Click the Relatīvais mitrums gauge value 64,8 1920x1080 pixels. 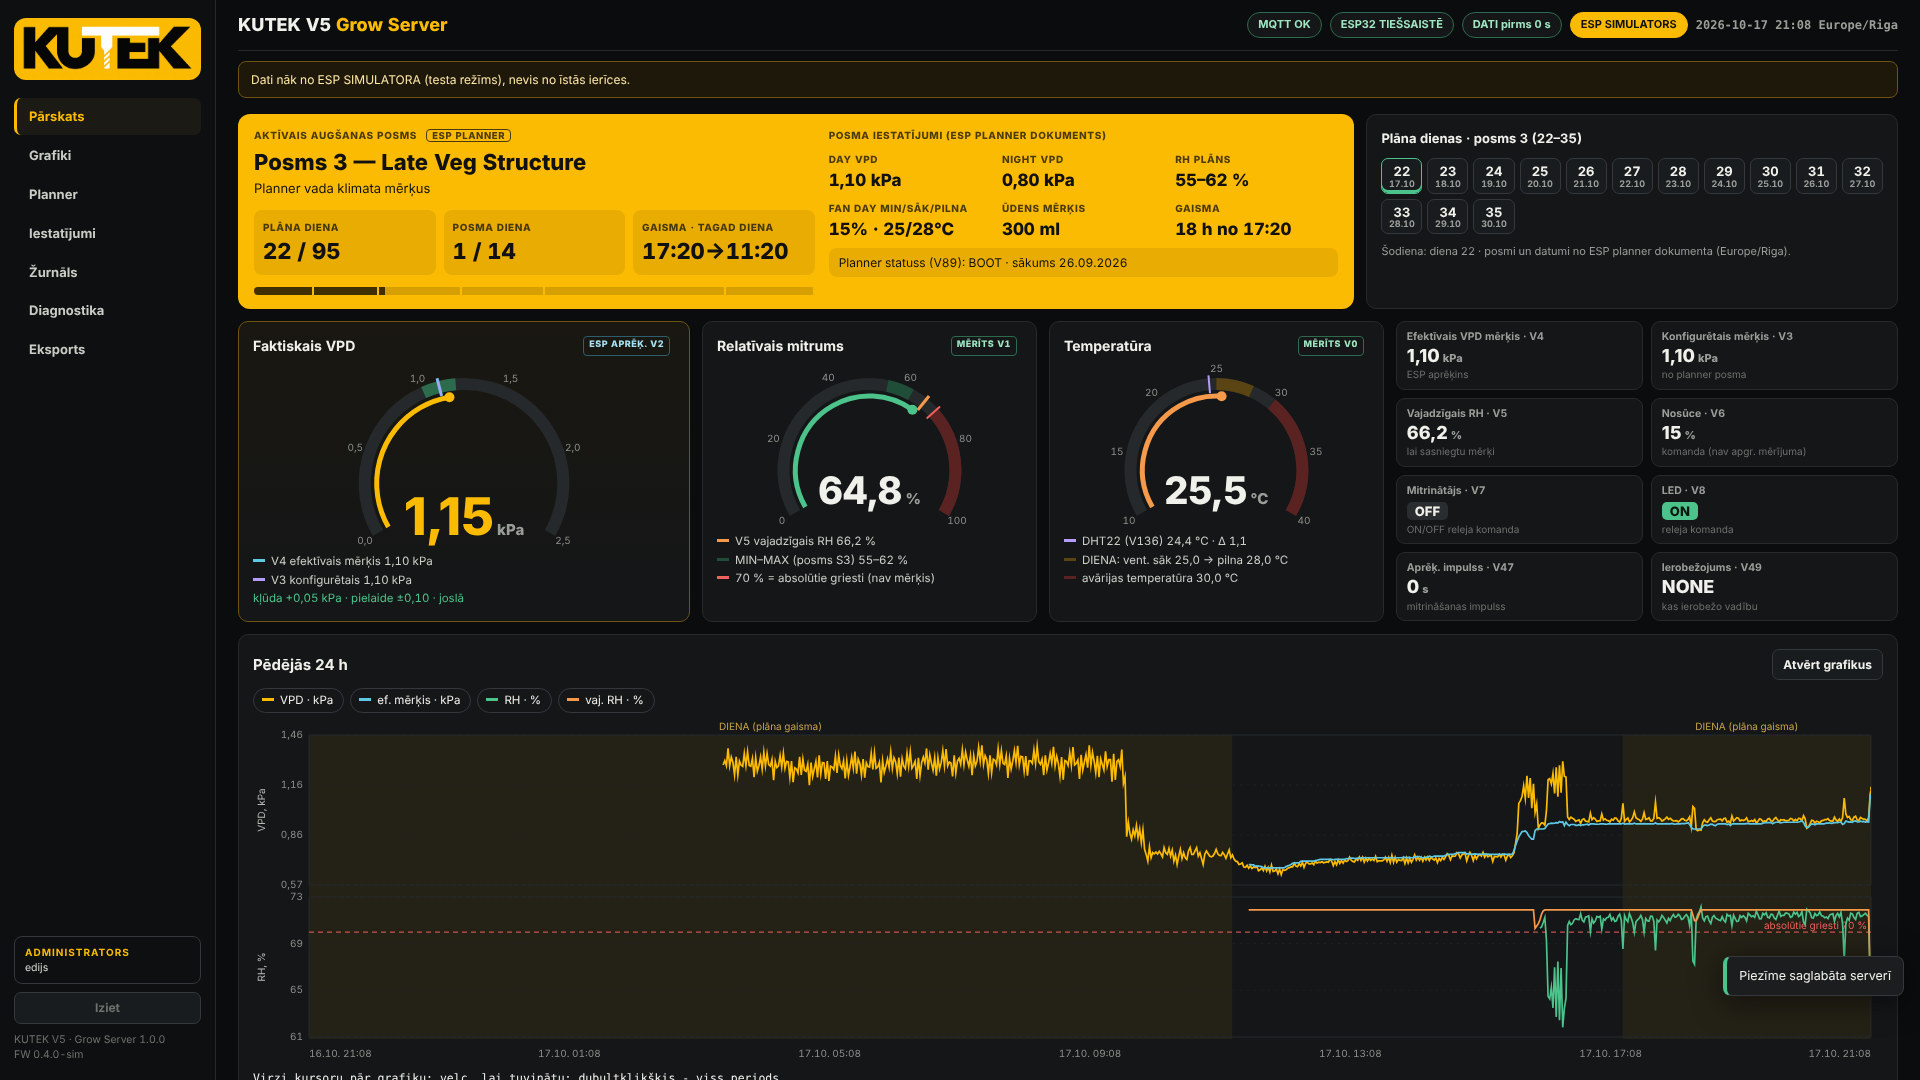[860, 491]
